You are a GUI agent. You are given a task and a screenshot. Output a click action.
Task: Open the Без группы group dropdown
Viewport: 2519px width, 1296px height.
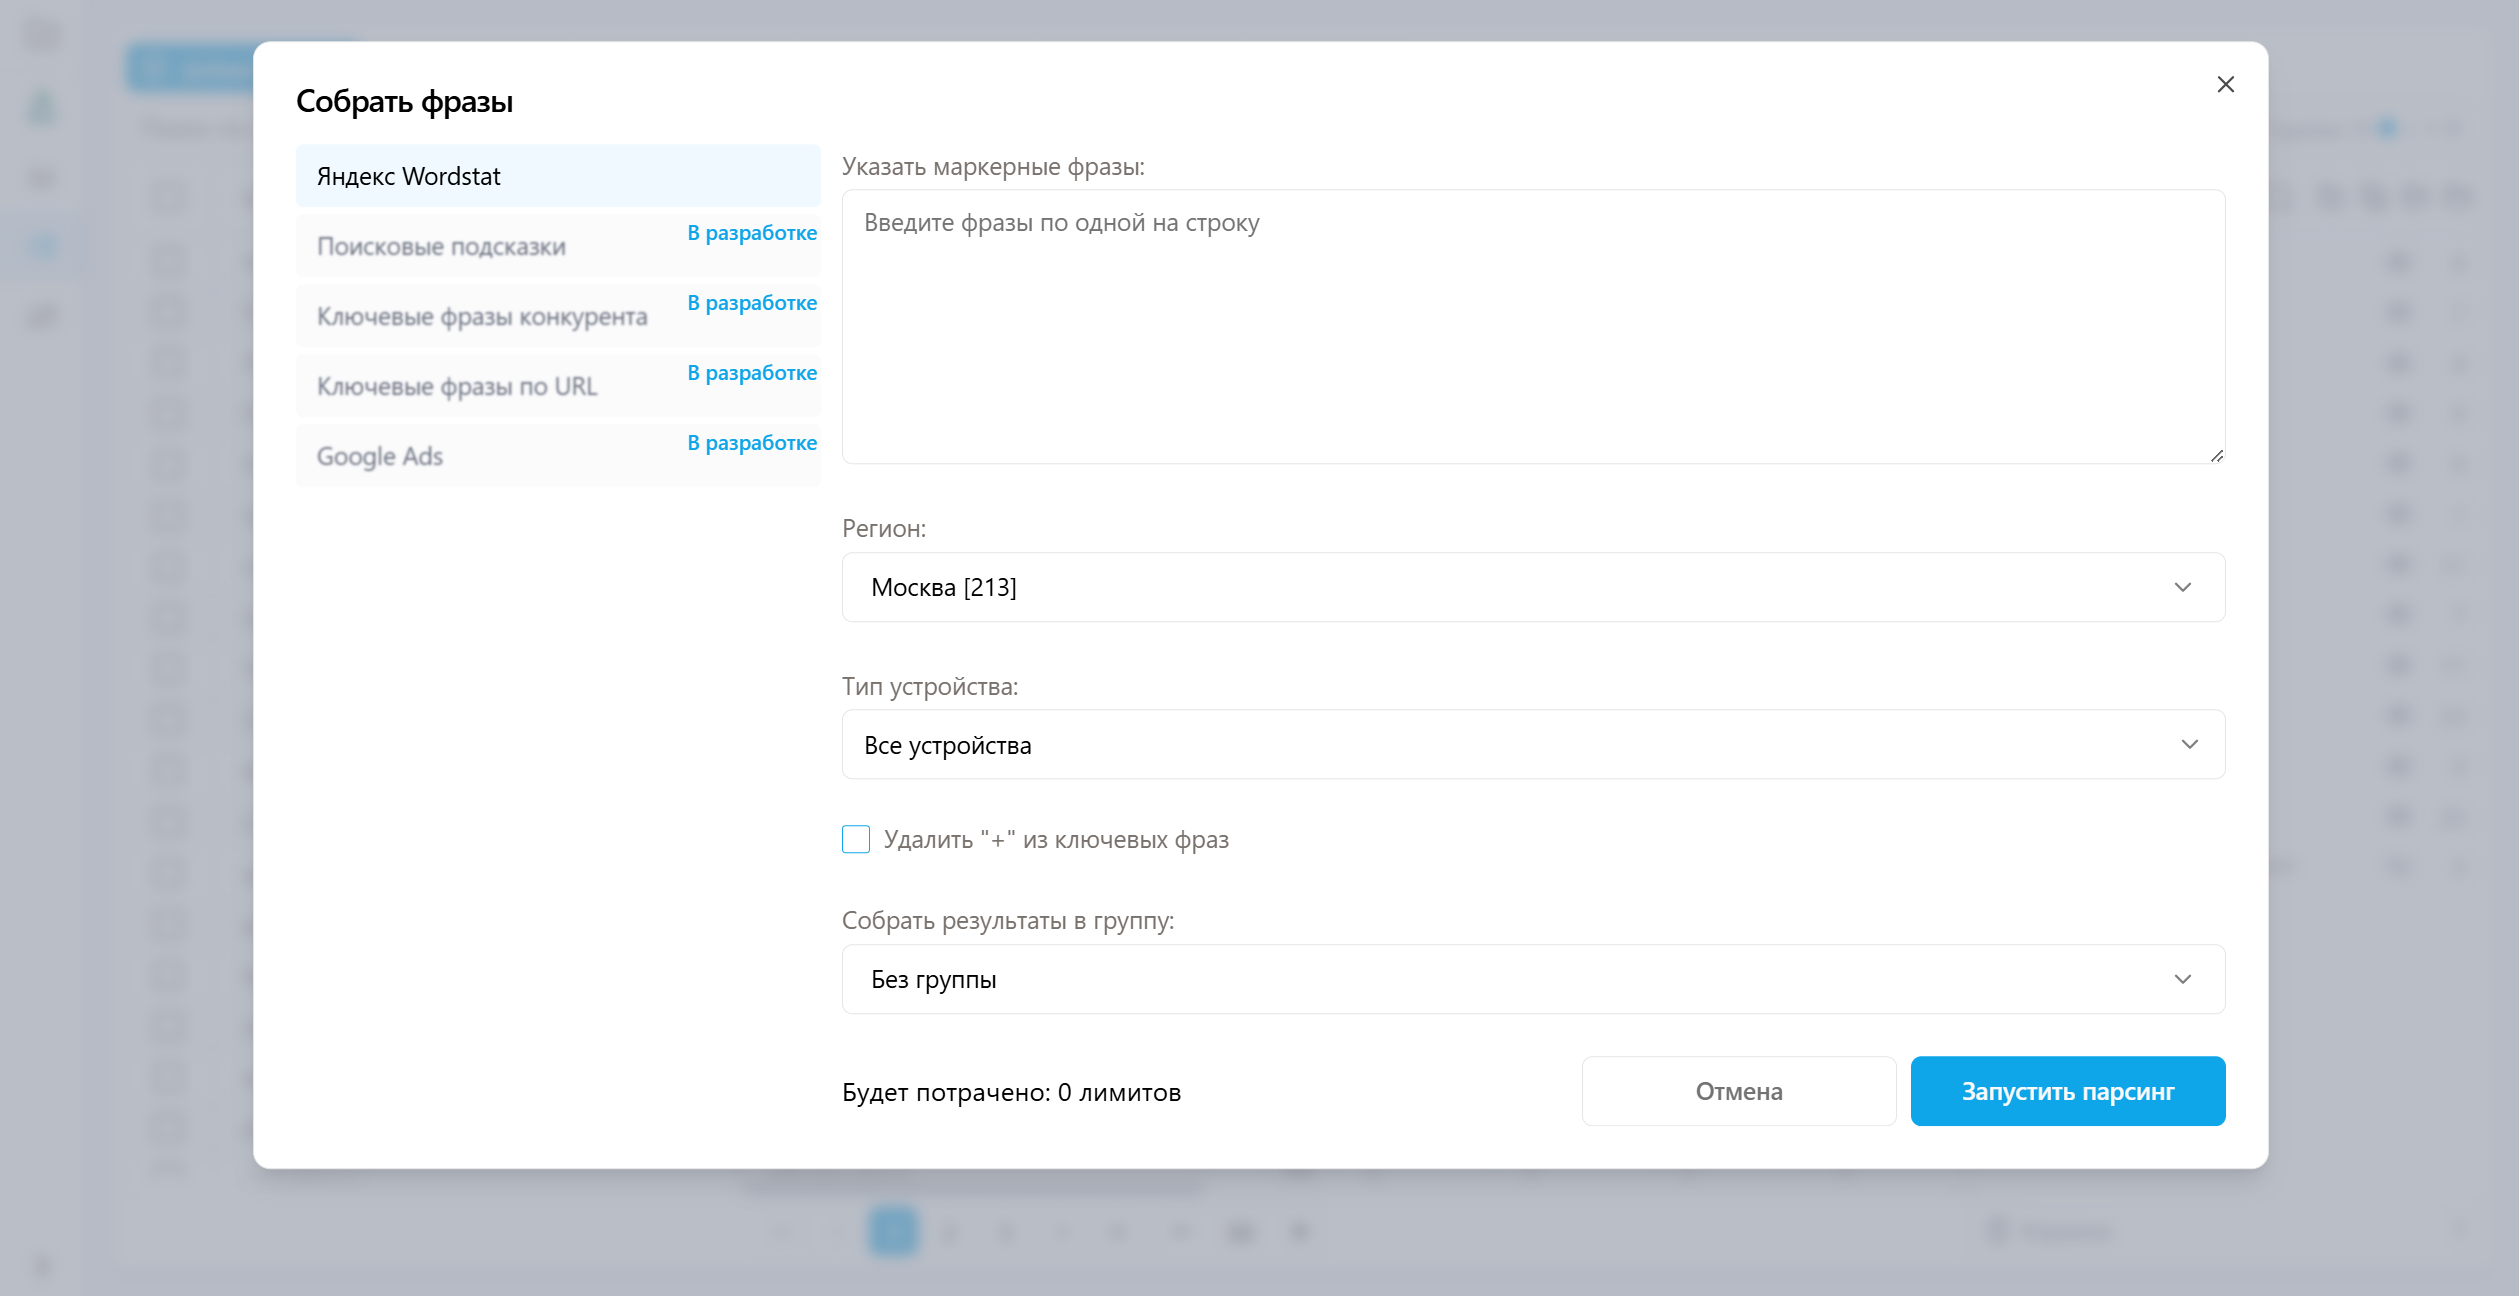click(1500, 979)
